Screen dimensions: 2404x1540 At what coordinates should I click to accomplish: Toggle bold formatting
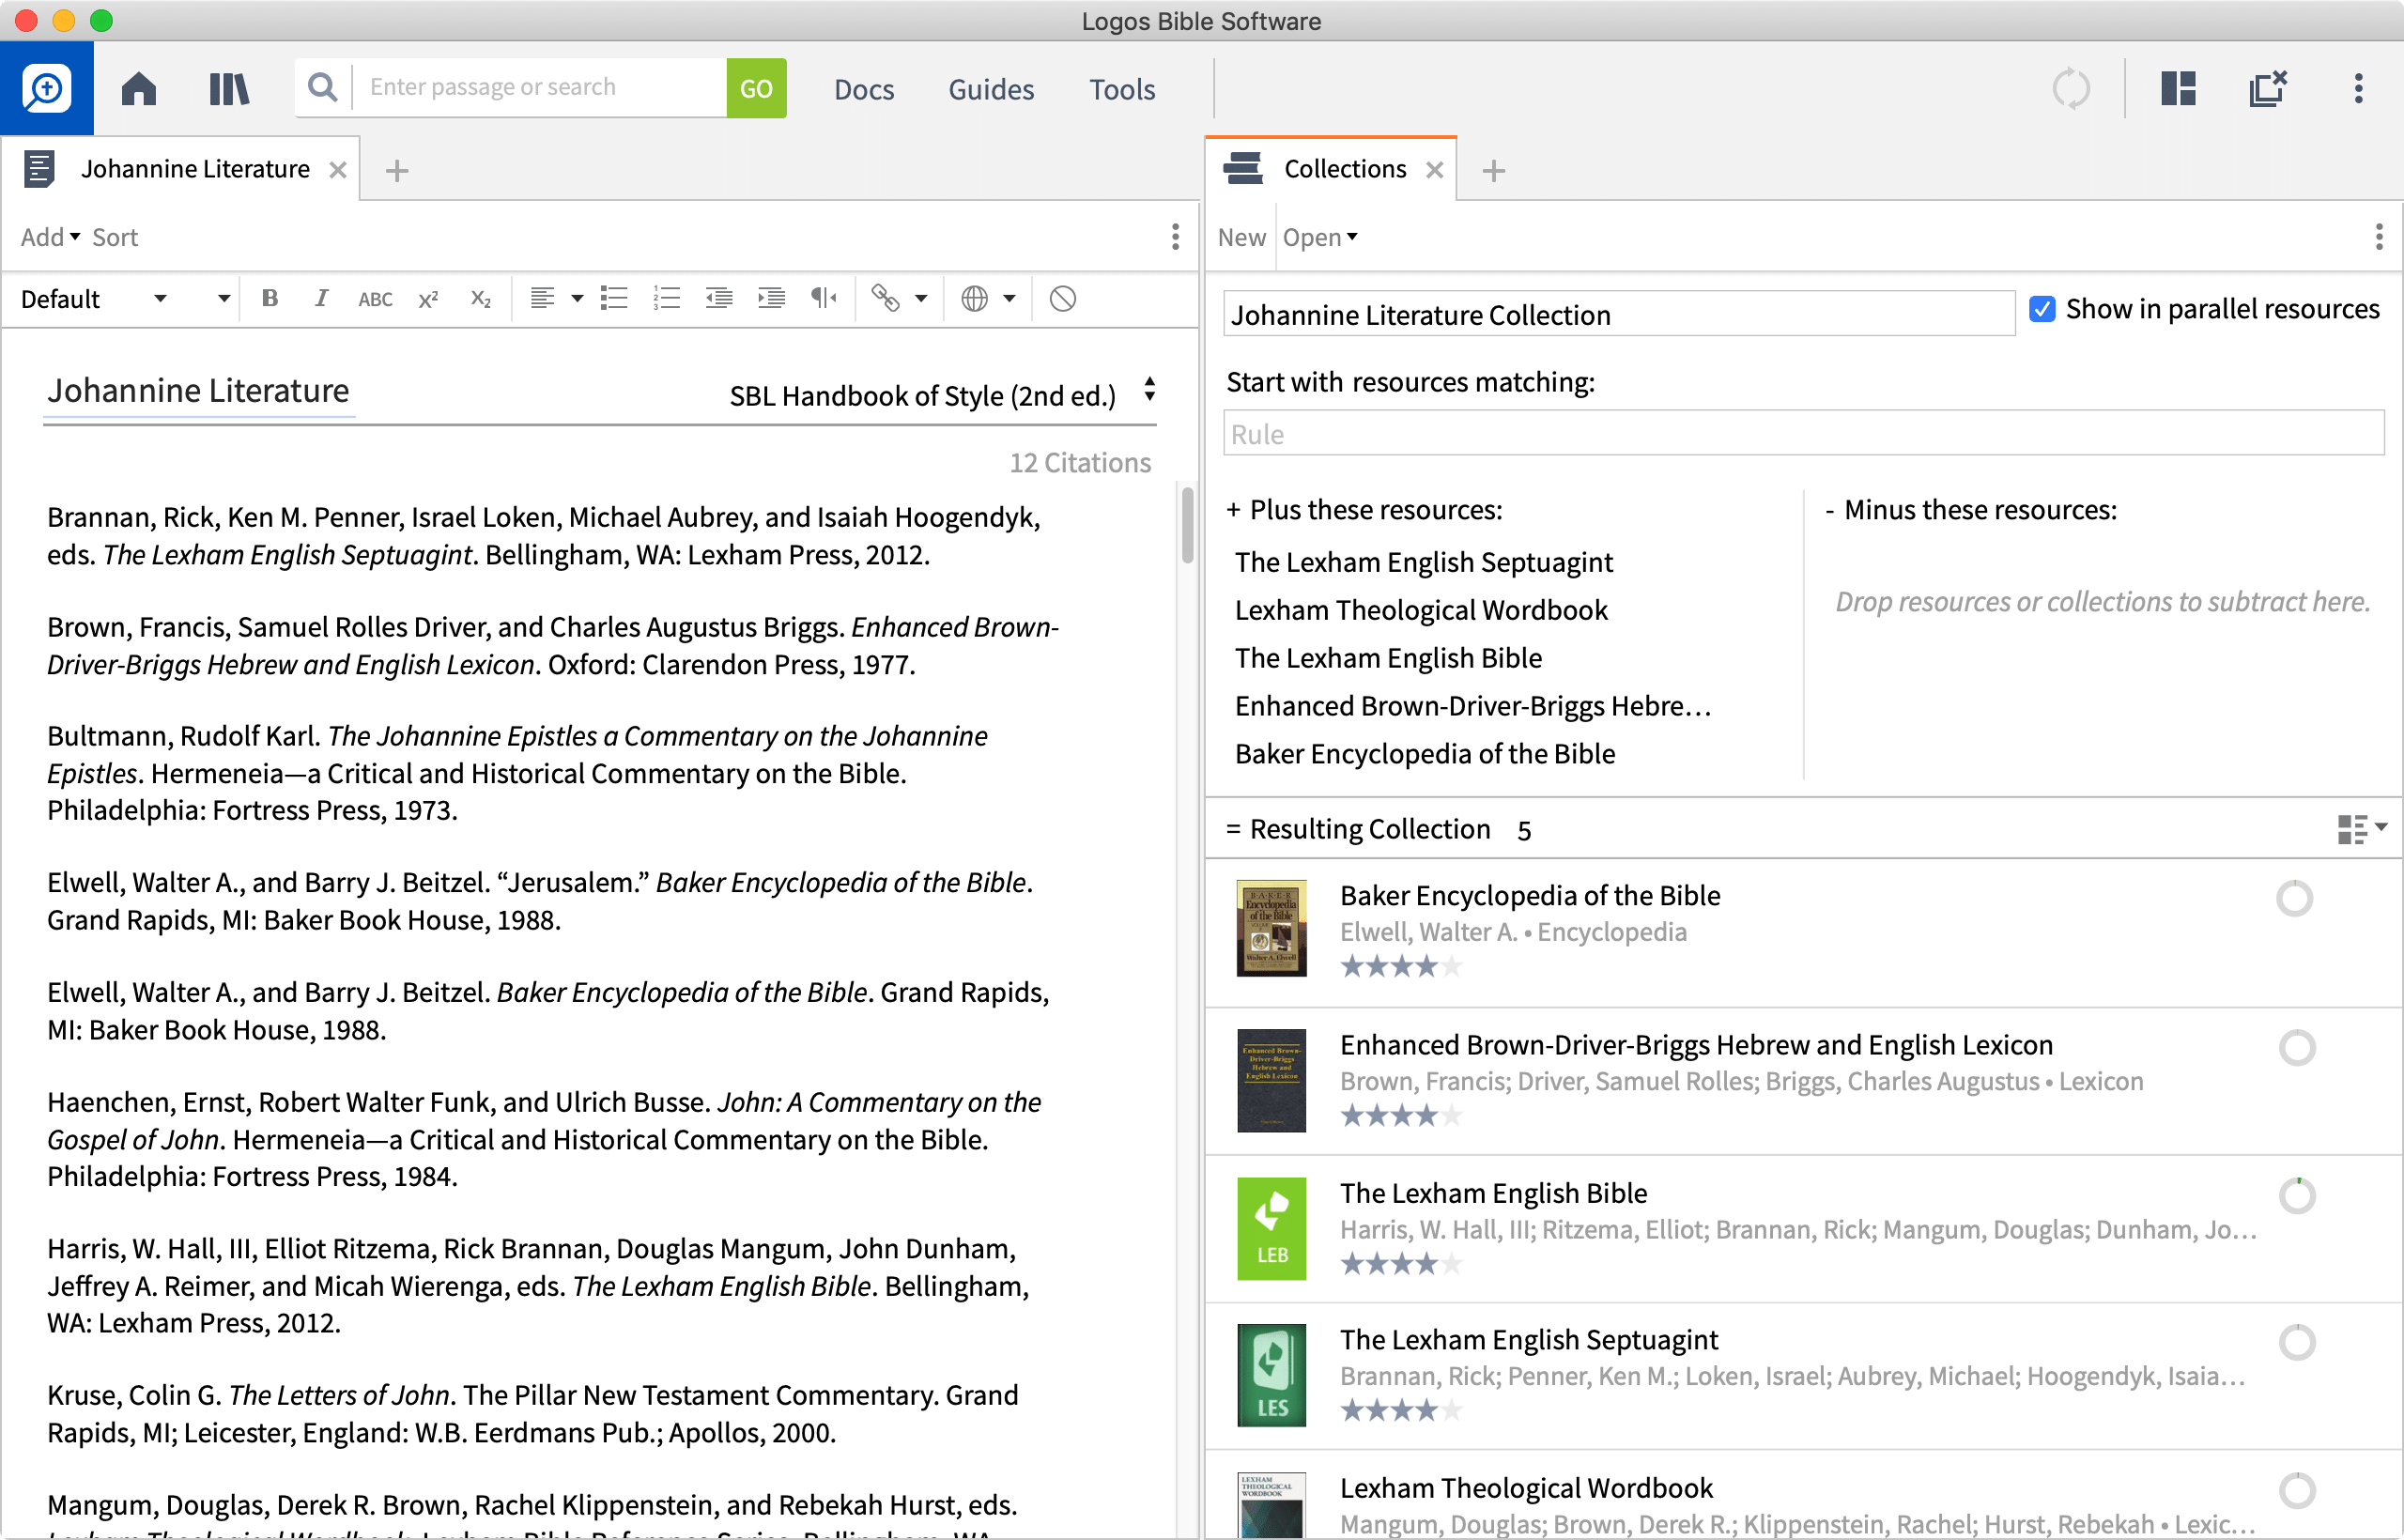(269, 298)
